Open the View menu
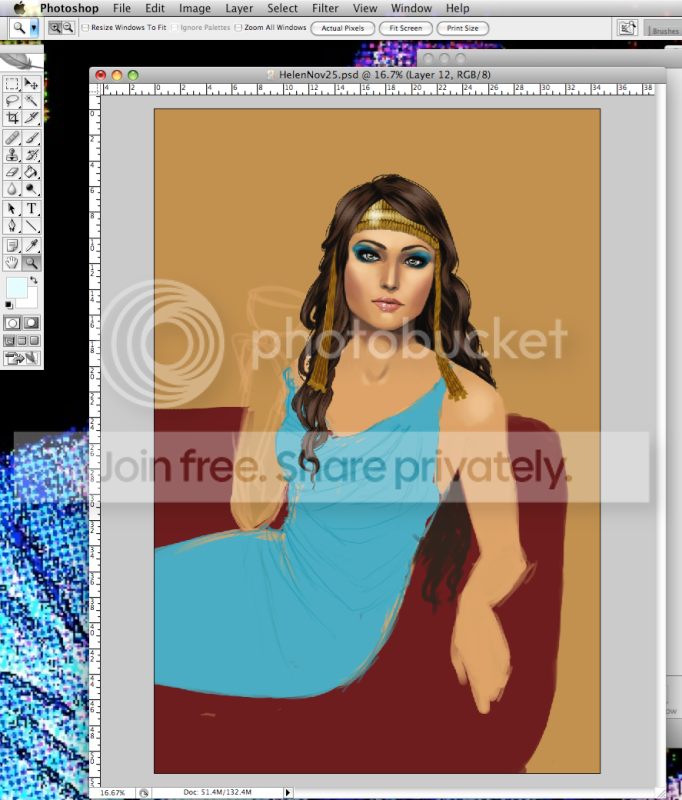682x800 pixels. [x=365, y=8]
